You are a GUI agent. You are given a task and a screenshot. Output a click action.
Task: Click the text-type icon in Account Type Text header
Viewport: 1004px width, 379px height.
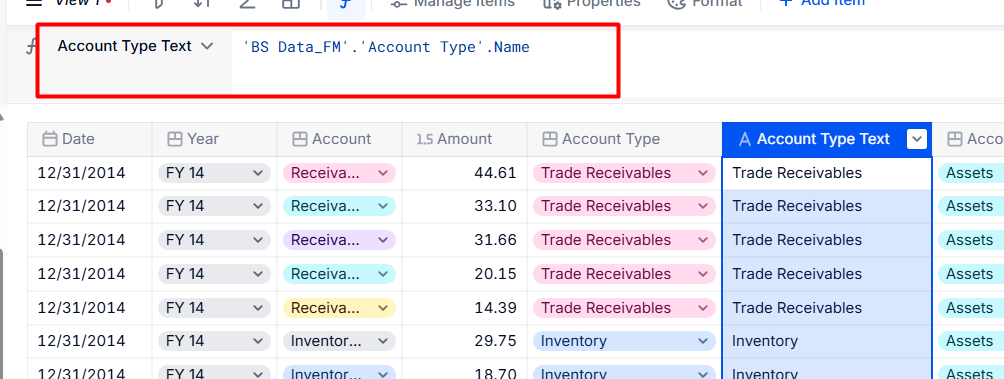pyautogui.click(x=745, y=139)
